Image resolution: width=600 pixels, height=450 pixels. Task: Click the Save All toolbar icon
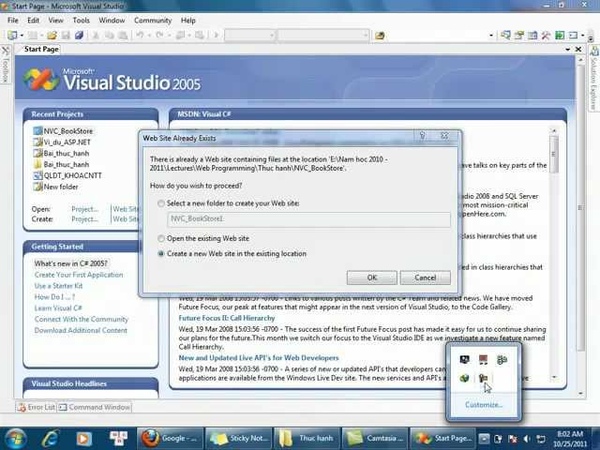[x=79, y=35]
